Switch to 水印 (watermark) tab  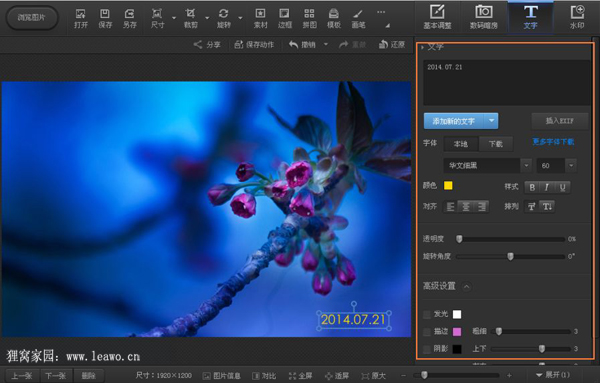[x=577, y=17]
